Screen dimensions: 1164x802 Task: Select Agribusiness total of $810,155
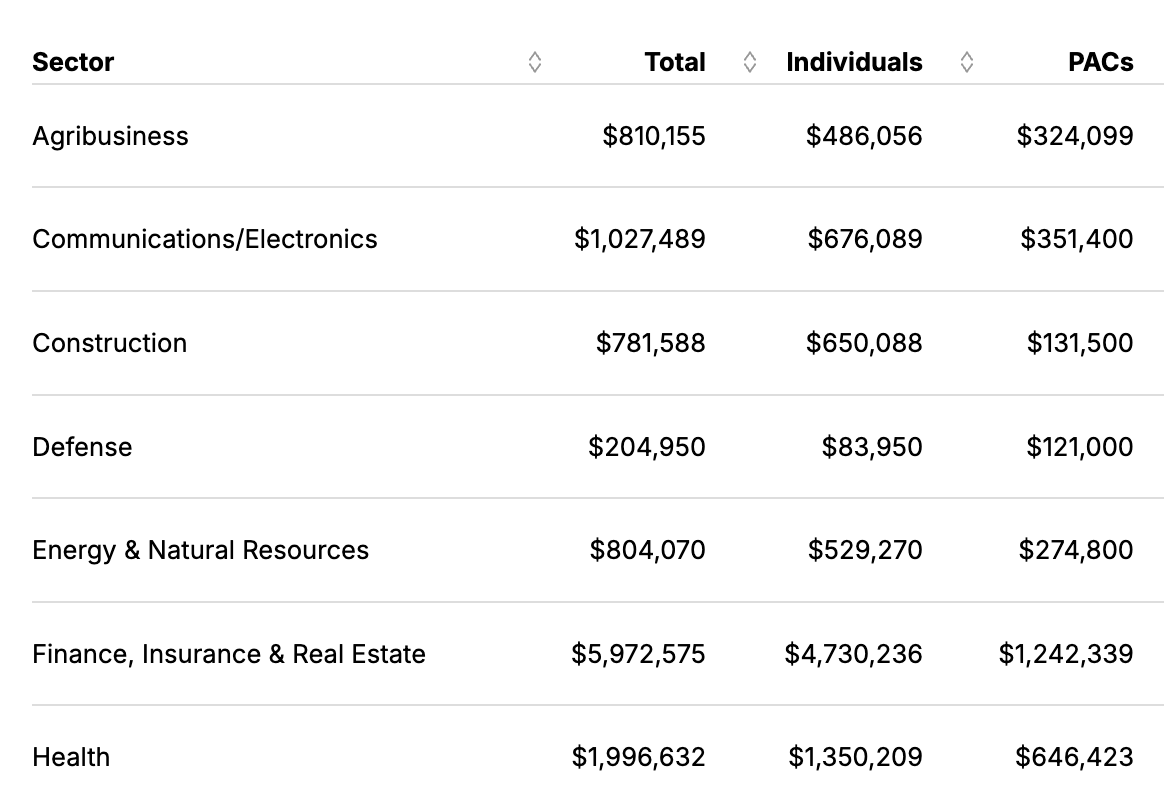pos(653,136)
